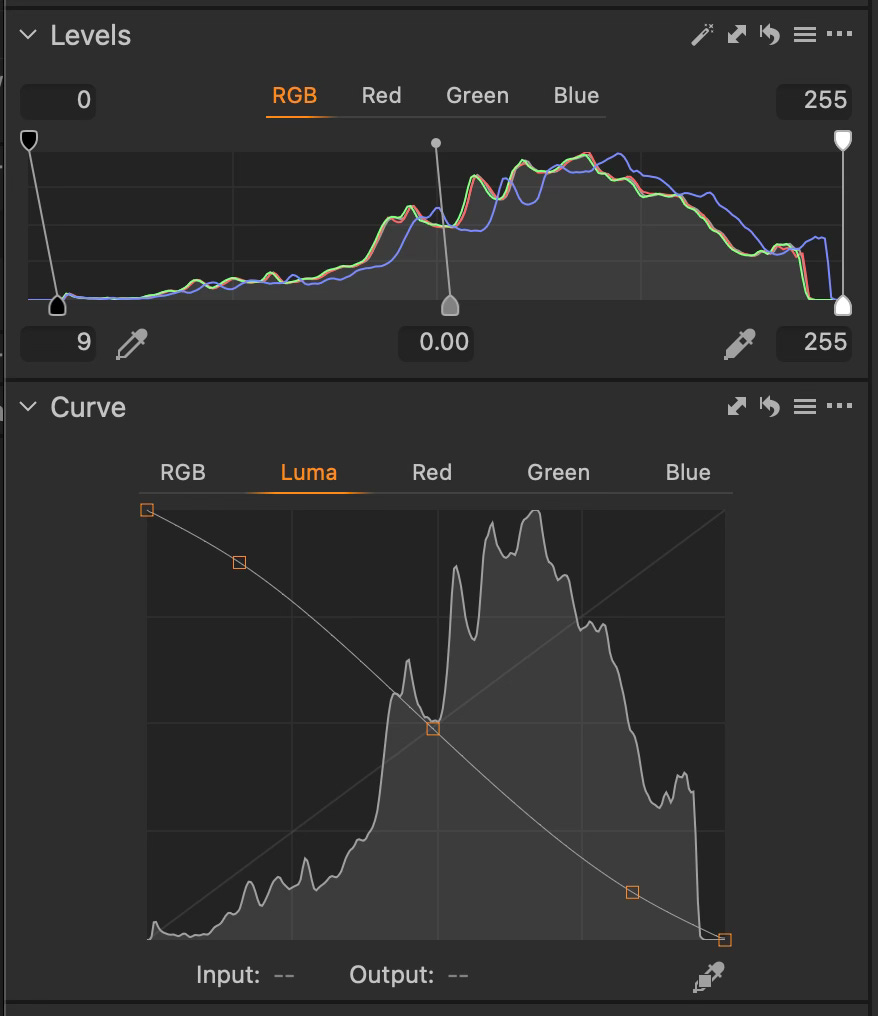The image size is (878, 1016).
Task: Click the gray midtone handle at bottom
Action: 450,305
